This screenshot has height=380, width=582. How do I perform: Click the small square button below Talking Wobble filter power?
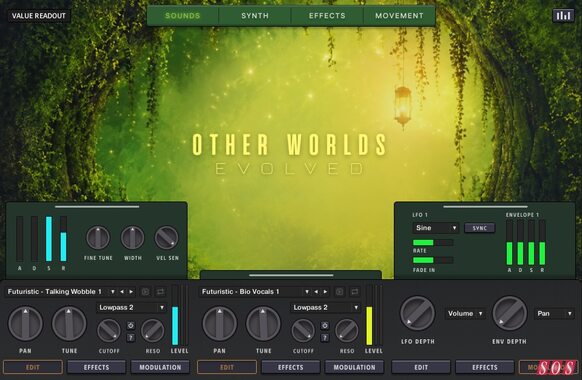coord(131,337)
